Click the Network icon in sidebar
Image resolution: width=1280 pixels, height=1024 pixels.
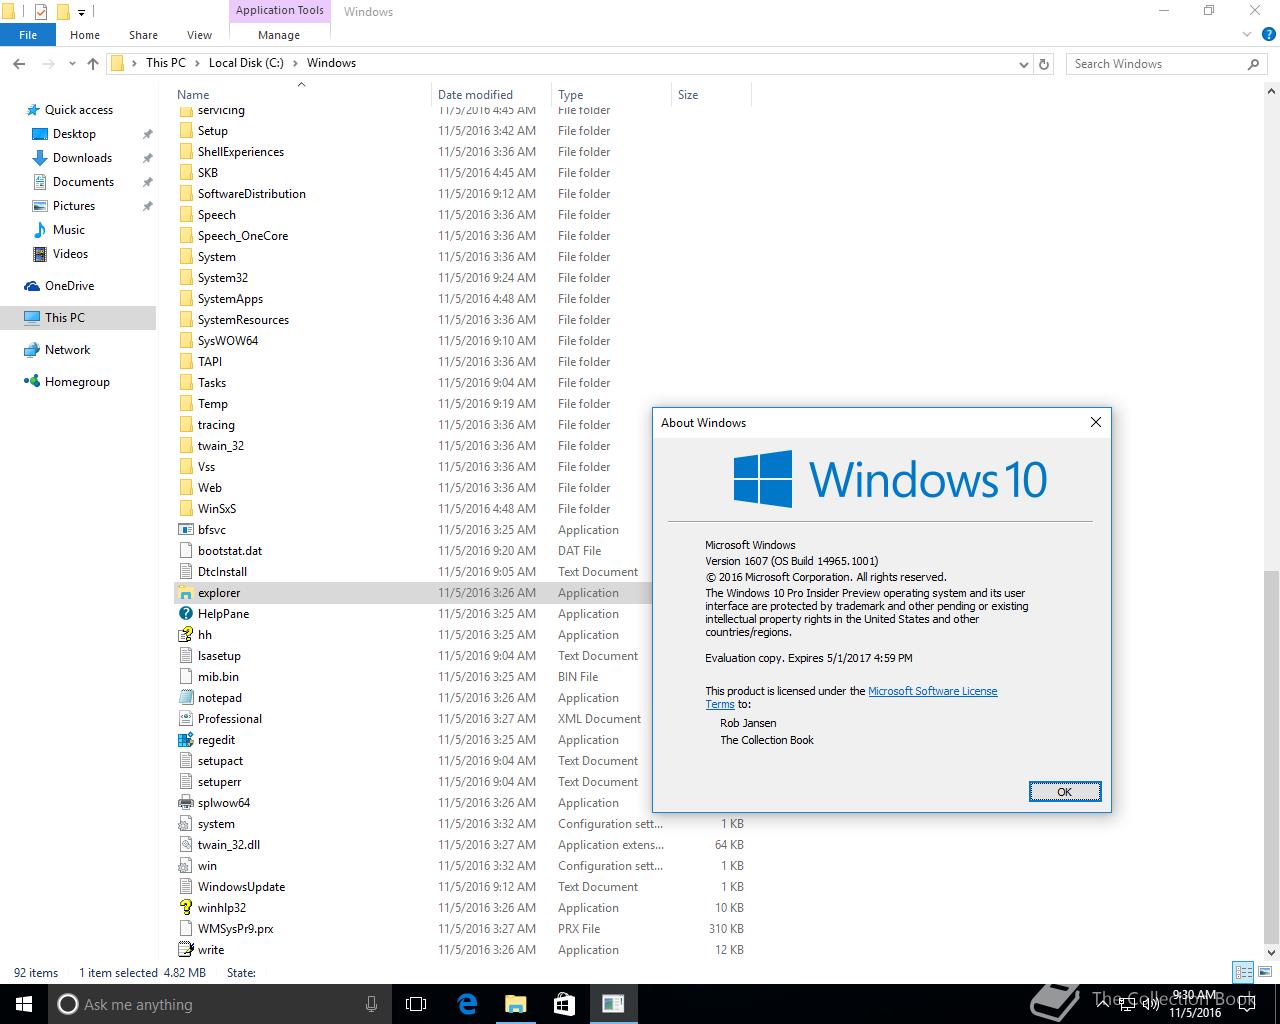[33, 350]
